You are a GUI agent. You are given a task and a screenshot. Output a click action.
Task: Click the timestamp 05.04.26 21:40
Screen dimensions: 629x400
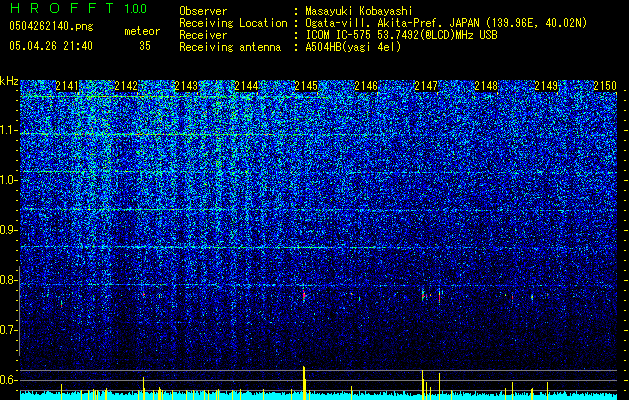(51, 46)
